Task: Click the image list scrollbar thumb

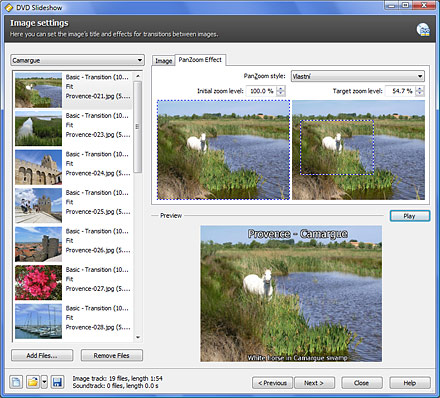Action: click(x=138, y=127)
